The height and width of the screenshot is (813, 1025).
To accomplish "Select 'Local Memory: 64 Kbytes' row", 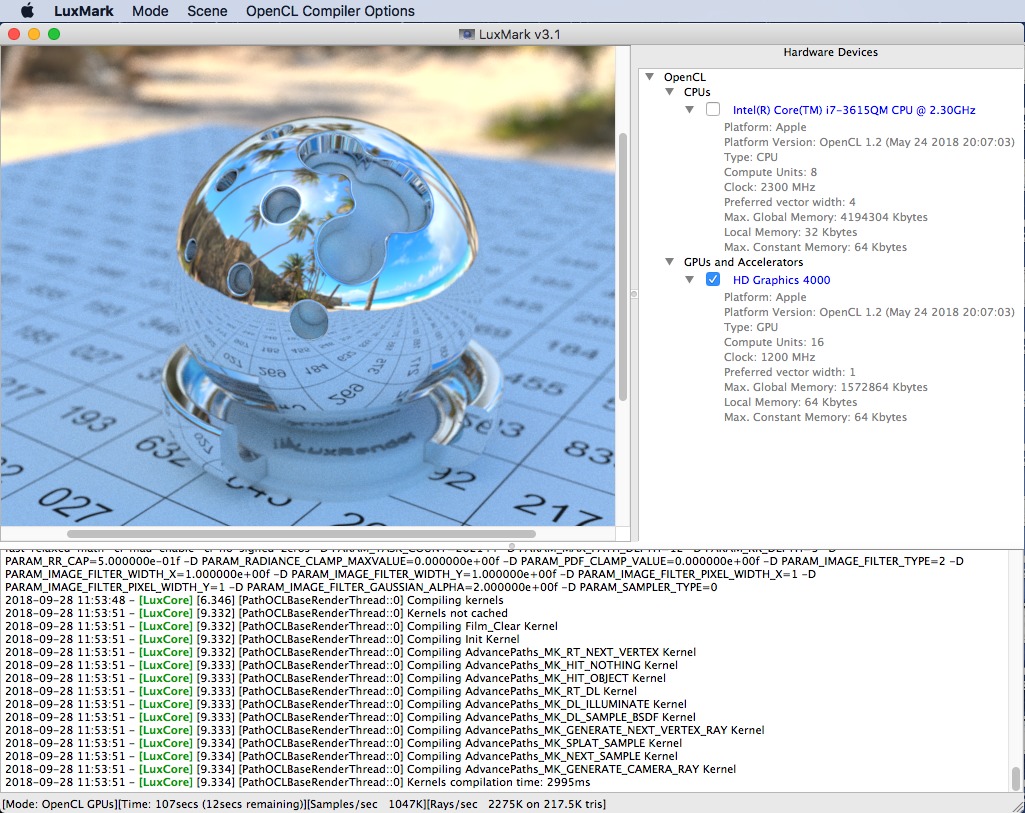I will (790, 402).
